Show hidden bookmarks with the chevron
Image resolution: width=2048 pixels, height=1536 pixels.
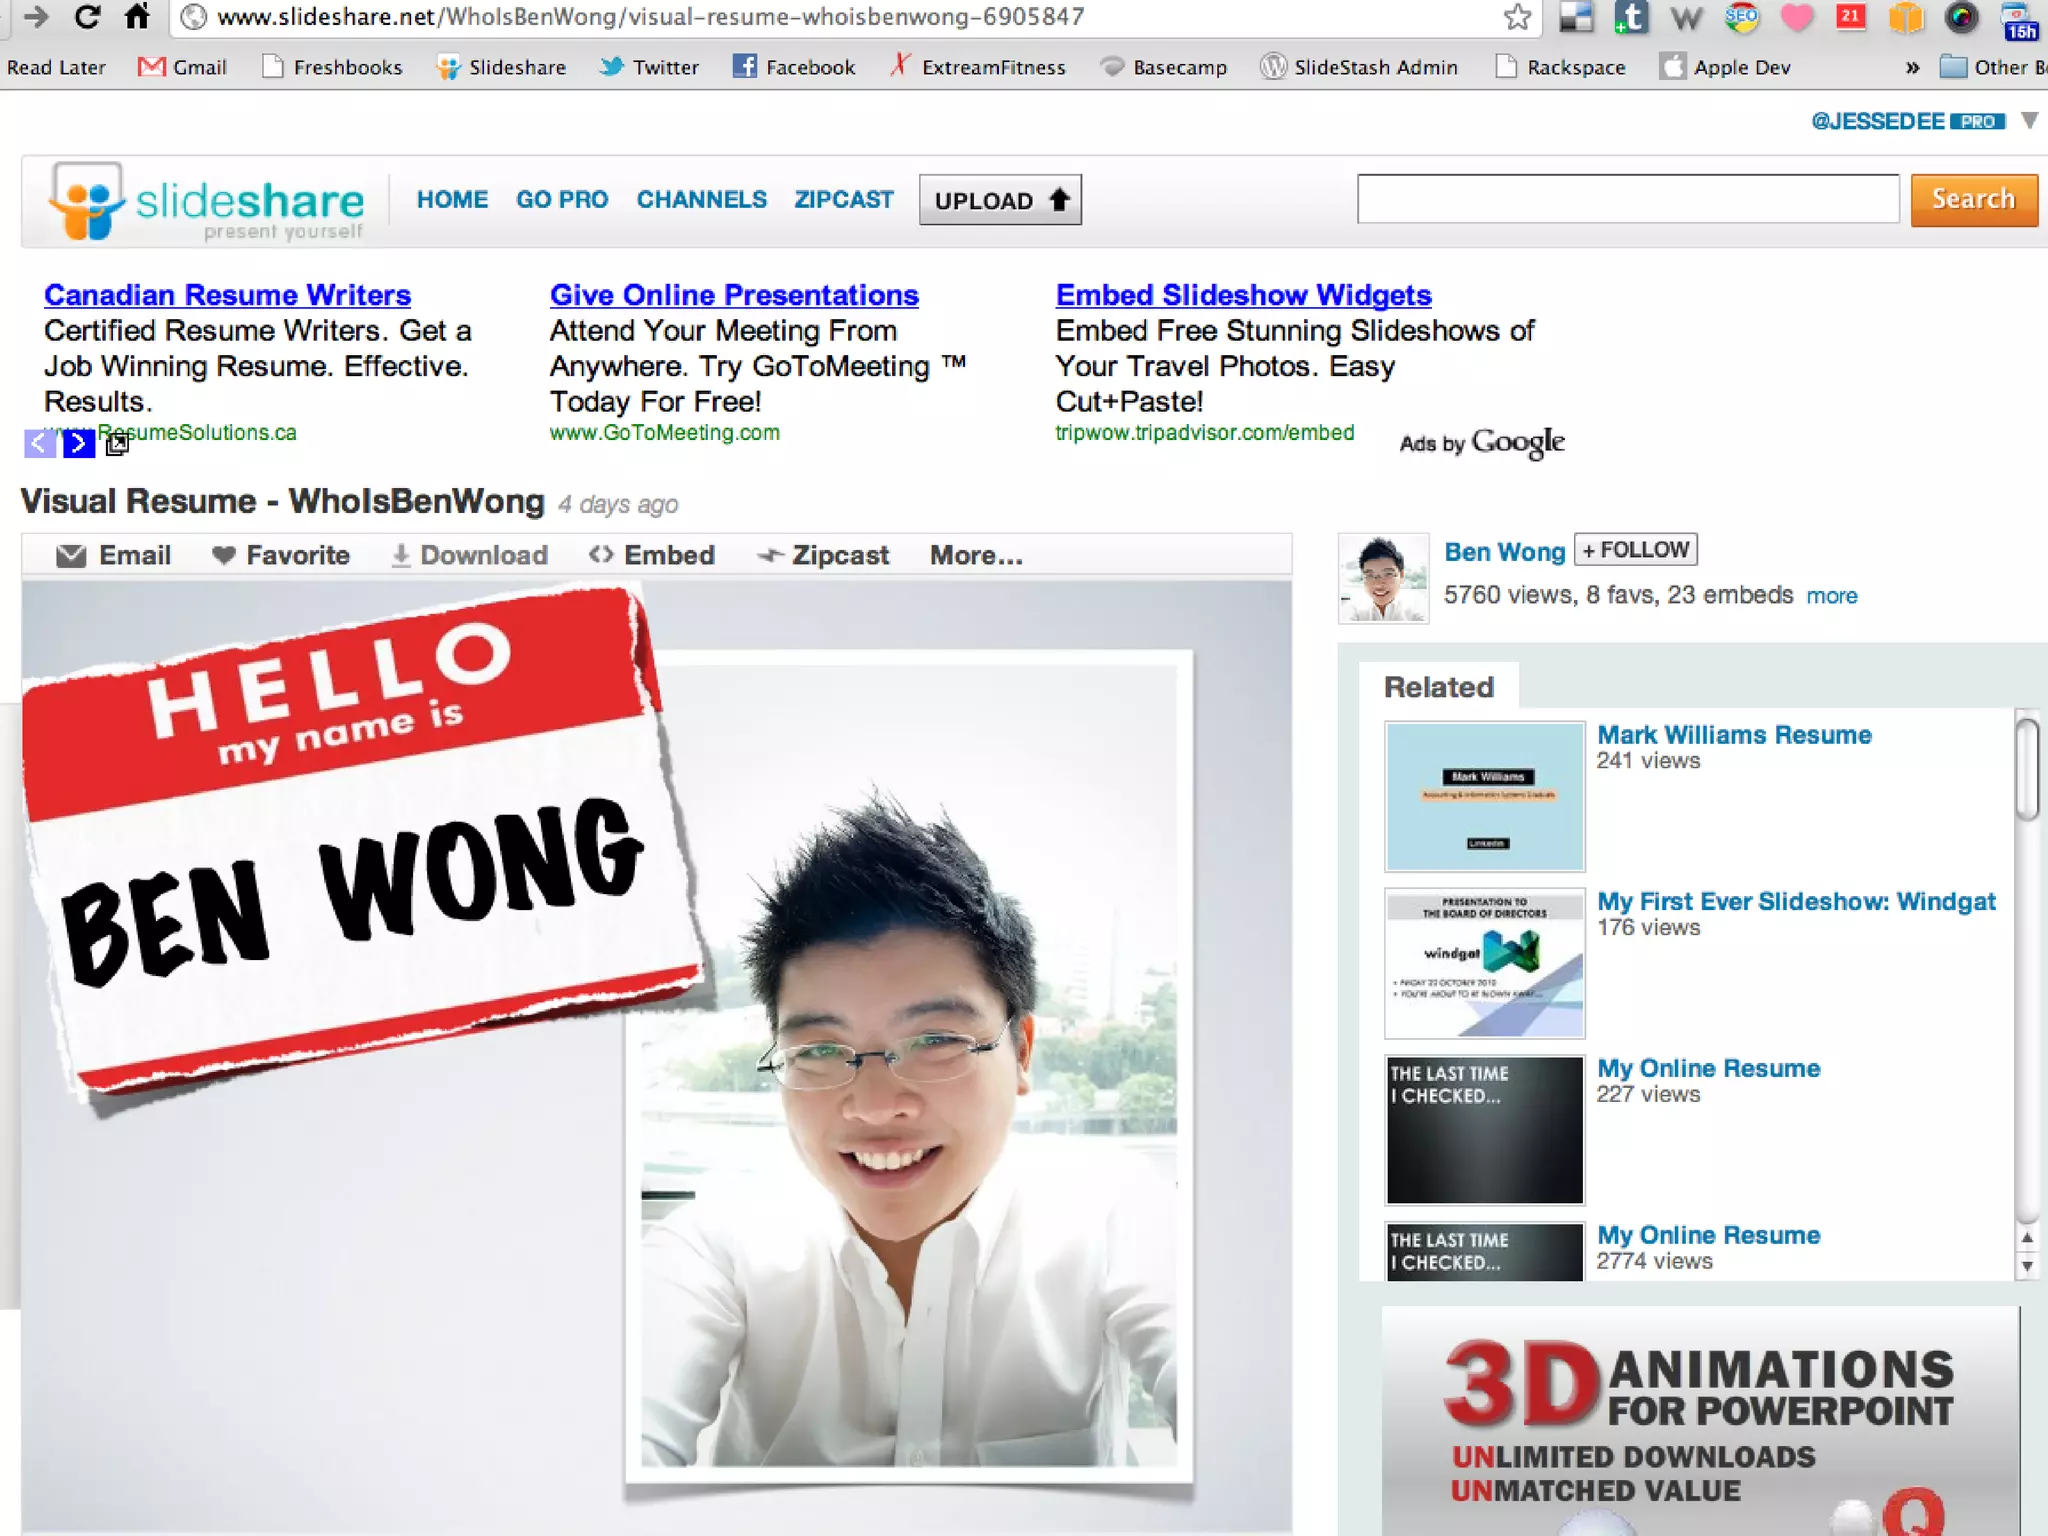pos(1912,67)
